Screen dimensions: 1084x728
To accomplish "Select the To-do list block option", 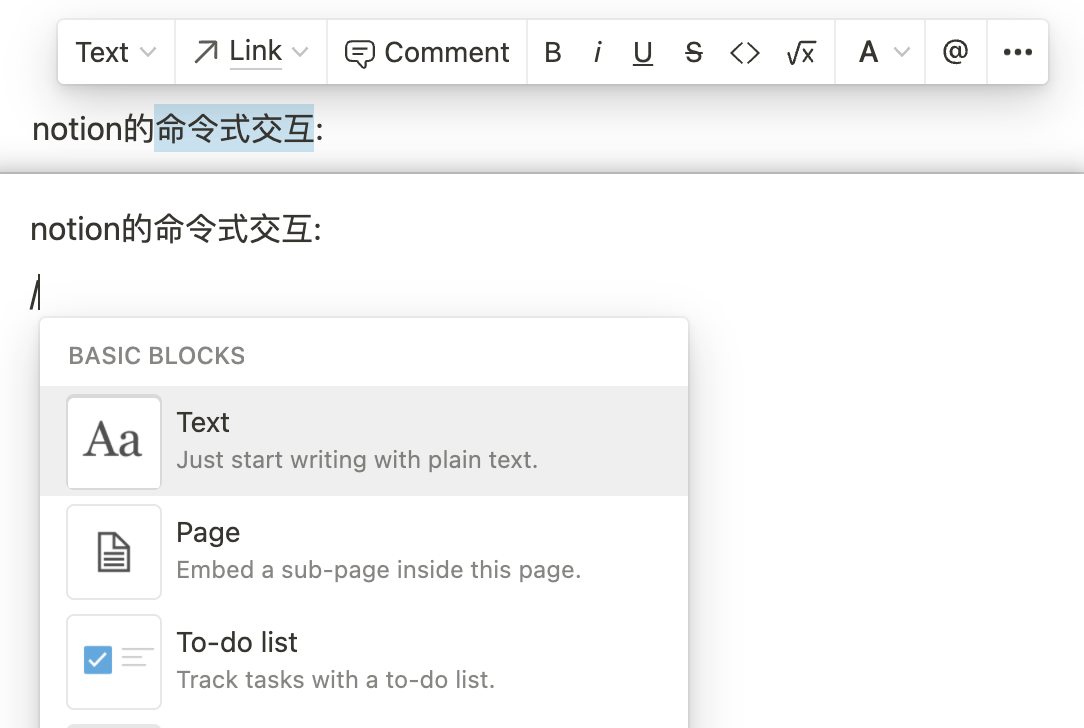I will [364, 661].
